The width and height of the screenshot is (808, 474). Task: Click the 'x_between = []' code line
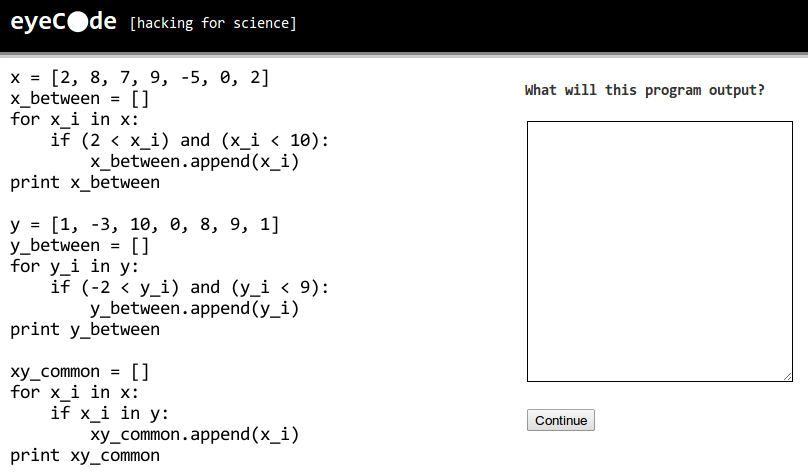pyautogui.click(x=80, y=98)
